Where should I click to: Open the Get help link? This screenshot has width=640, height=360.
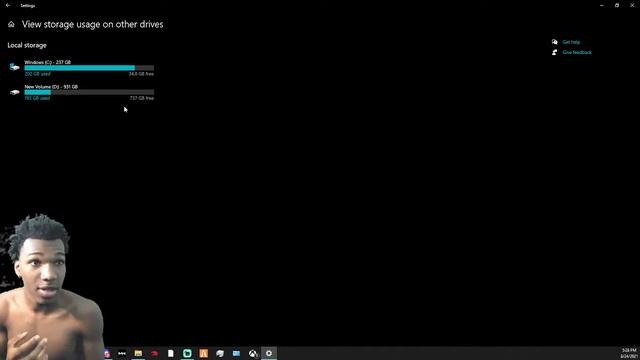(571, 42)
